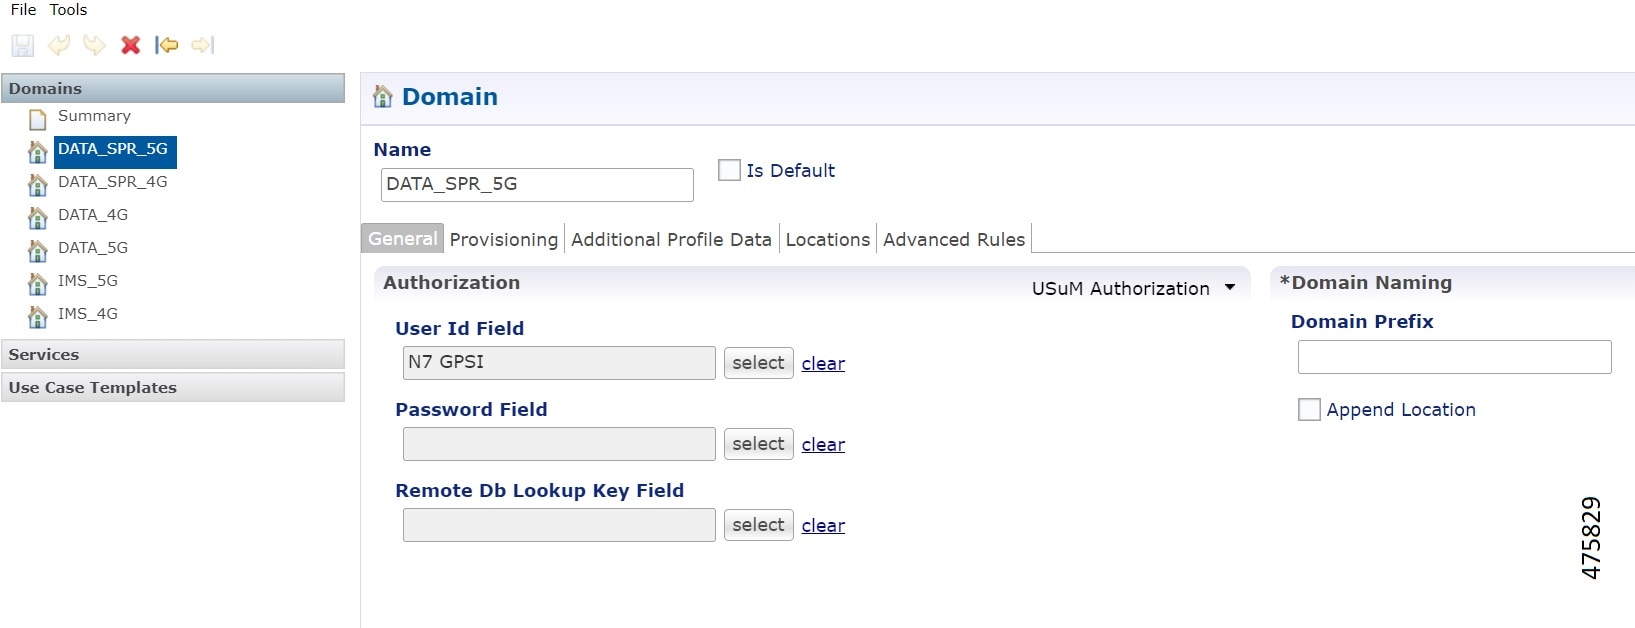This screenshot has width=1635, height=628.
Task: Switch to the General tab
Action: [402, 239]
